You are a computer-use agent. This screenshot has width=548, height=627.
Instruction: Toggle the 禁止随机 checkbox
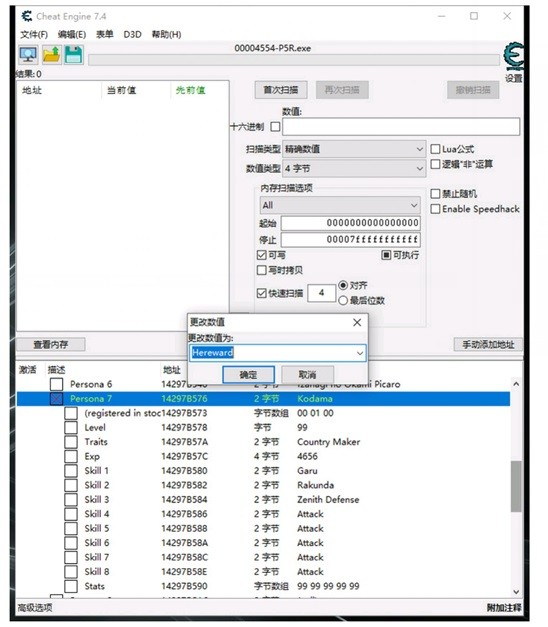pyautogui.click(x=435, y=194)
